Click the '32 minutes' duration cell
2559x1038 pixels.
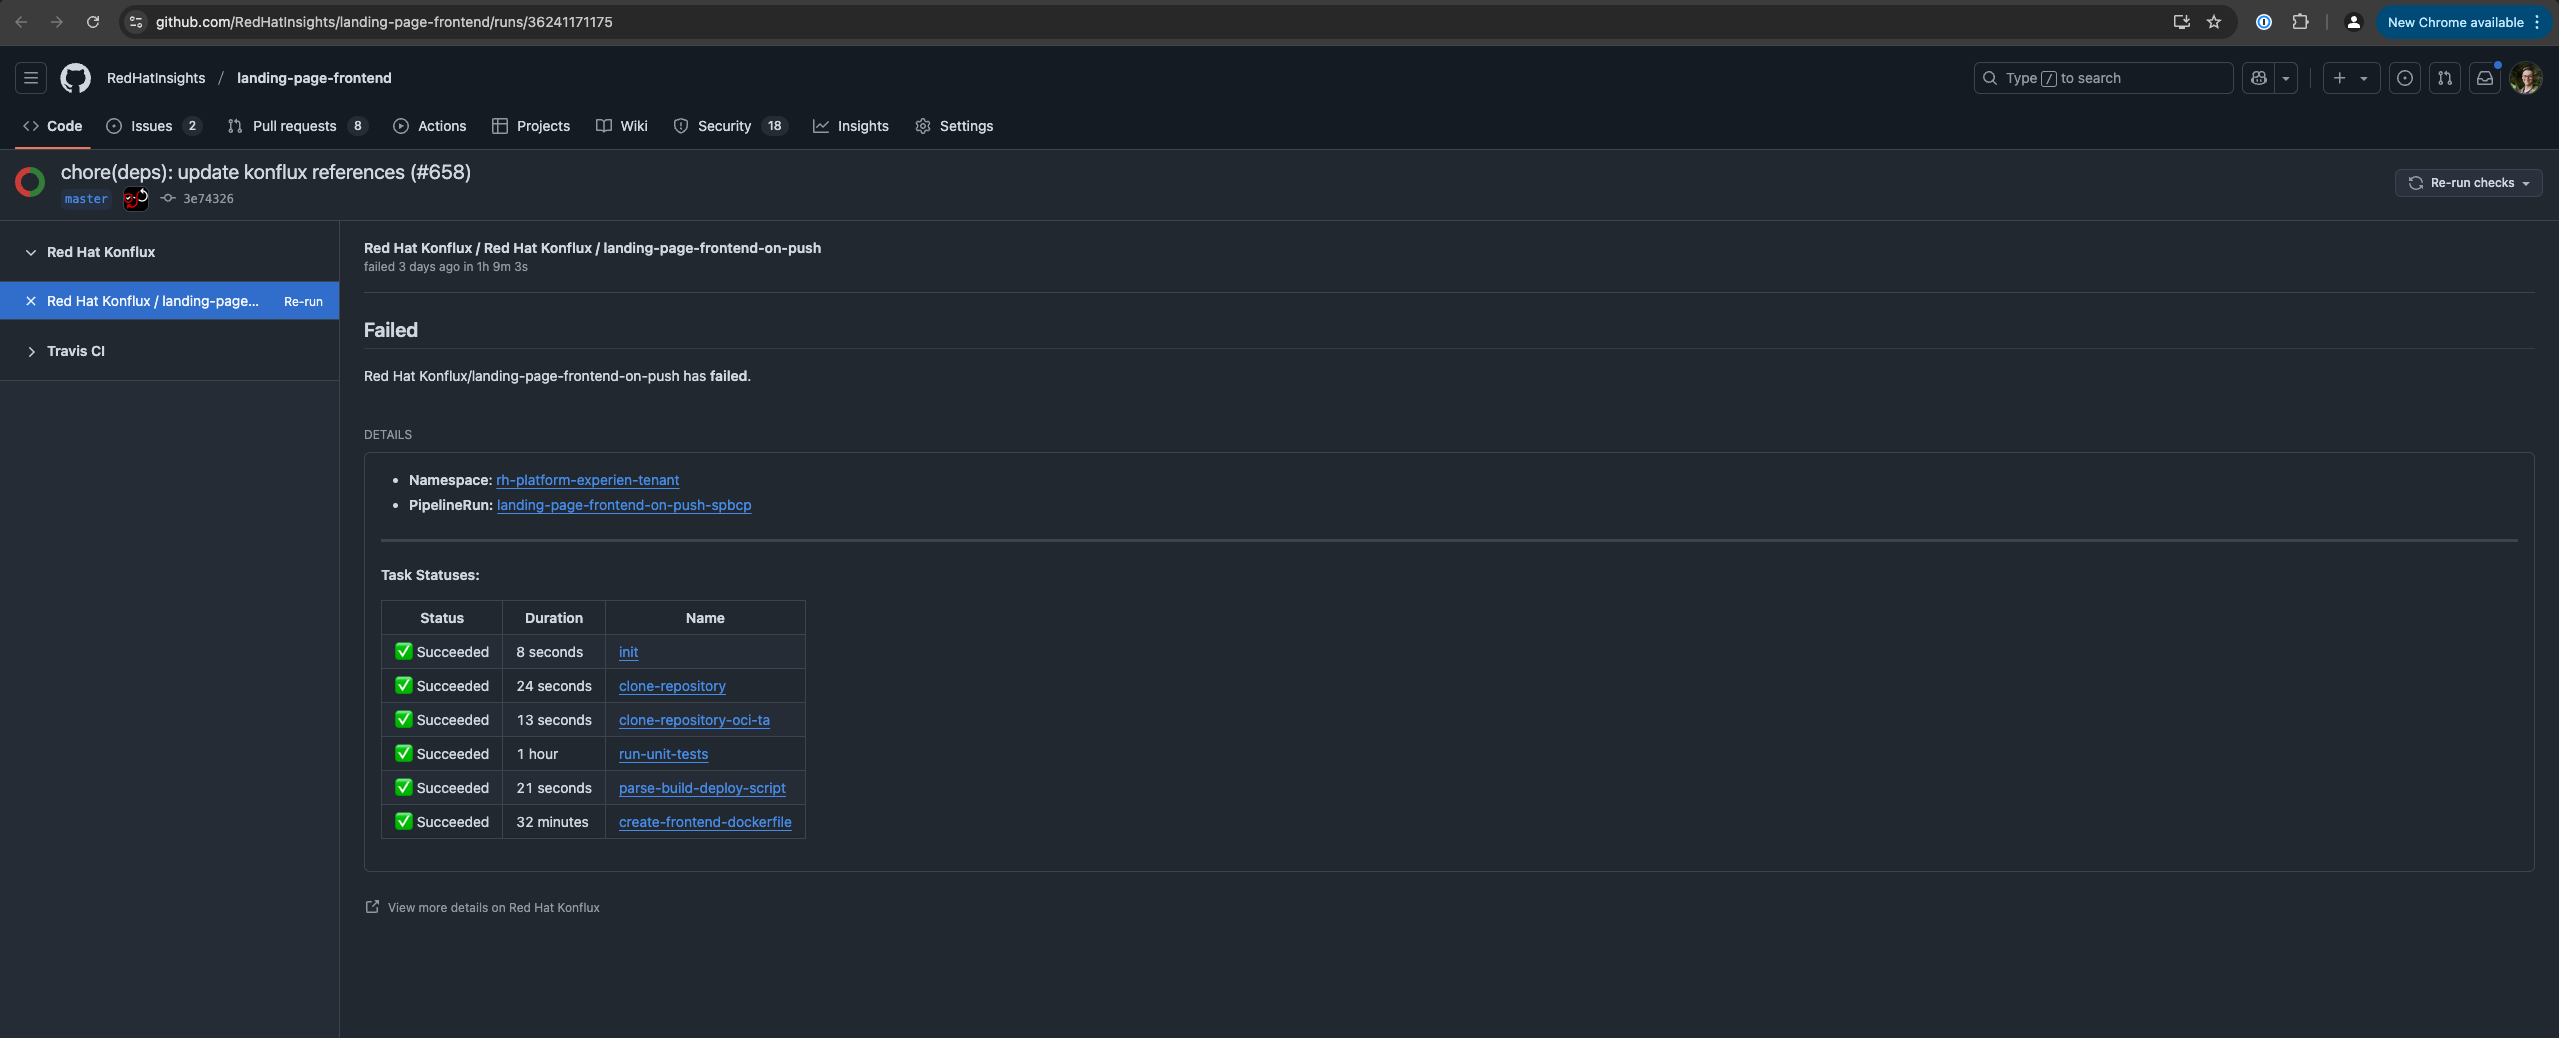pyautogui.click(x=554, y=822)
